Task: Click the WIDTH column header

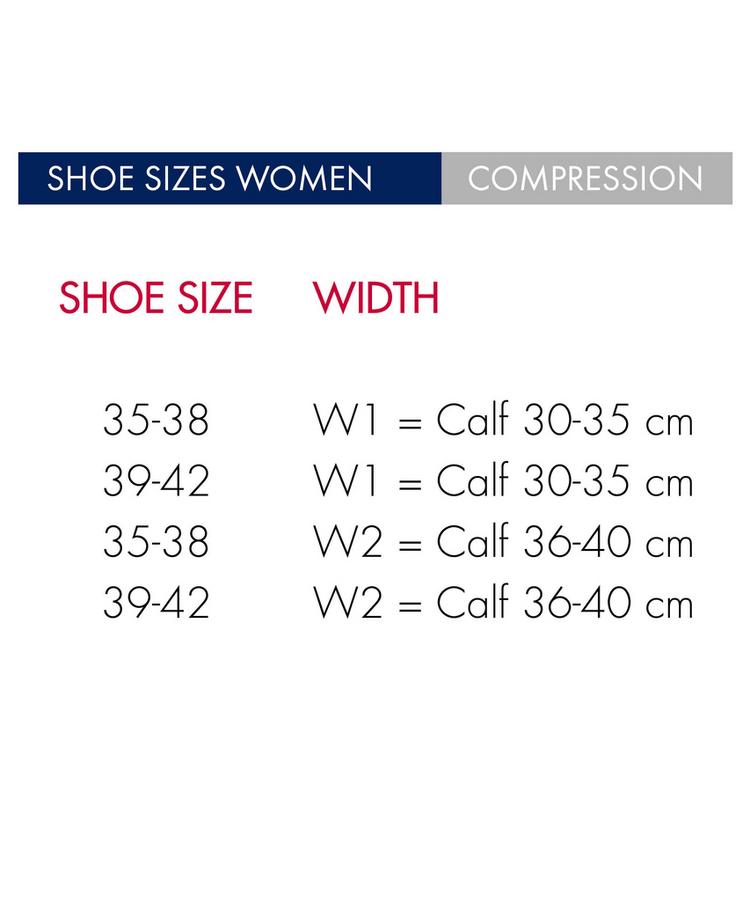Action: (376, 298)
